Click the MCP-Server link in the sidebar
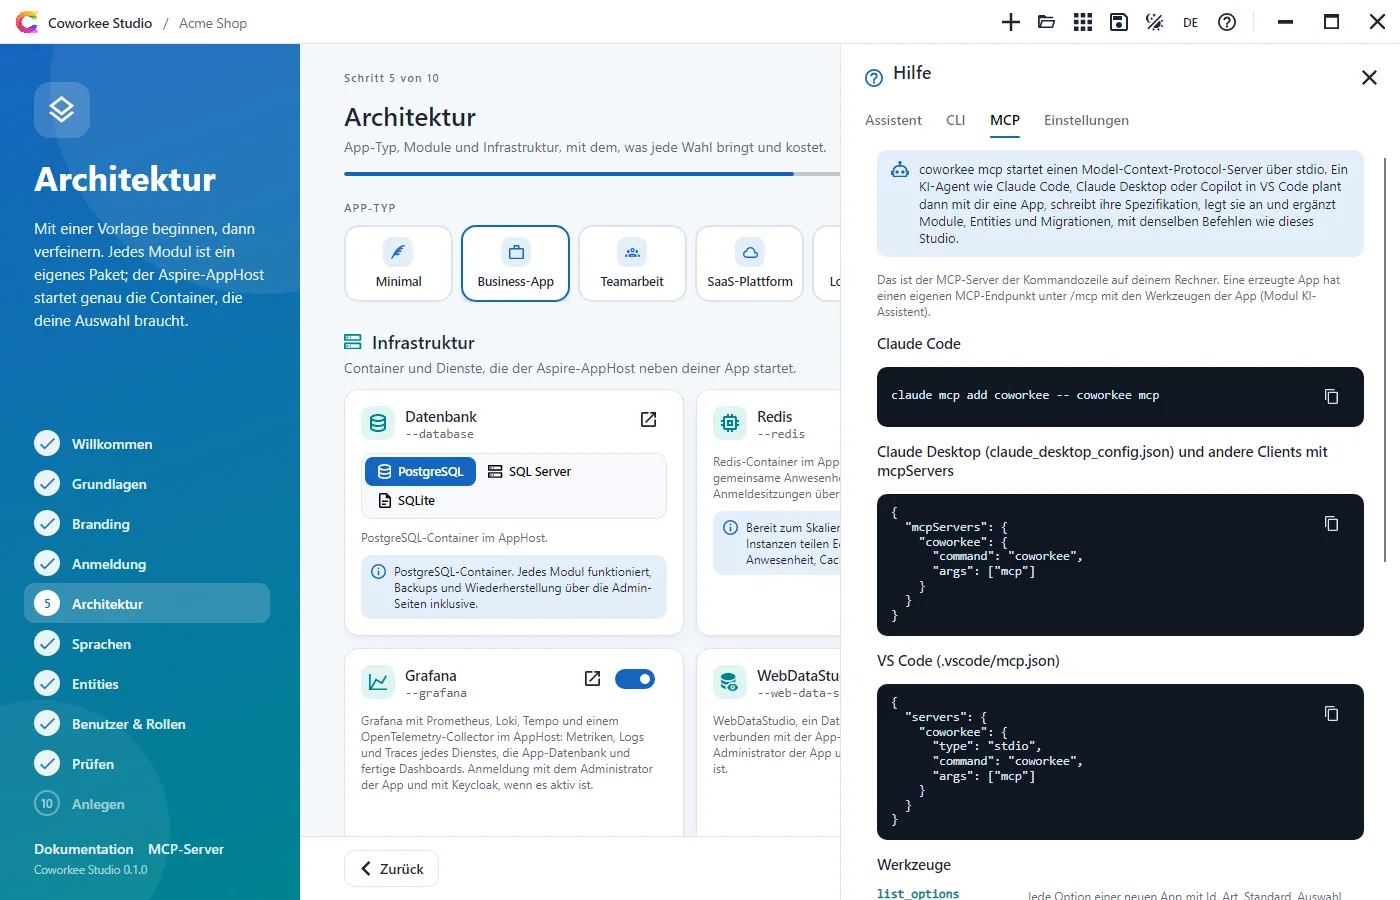The height and width of the screenshot is (900, 1400). click(x=186, y=849)
